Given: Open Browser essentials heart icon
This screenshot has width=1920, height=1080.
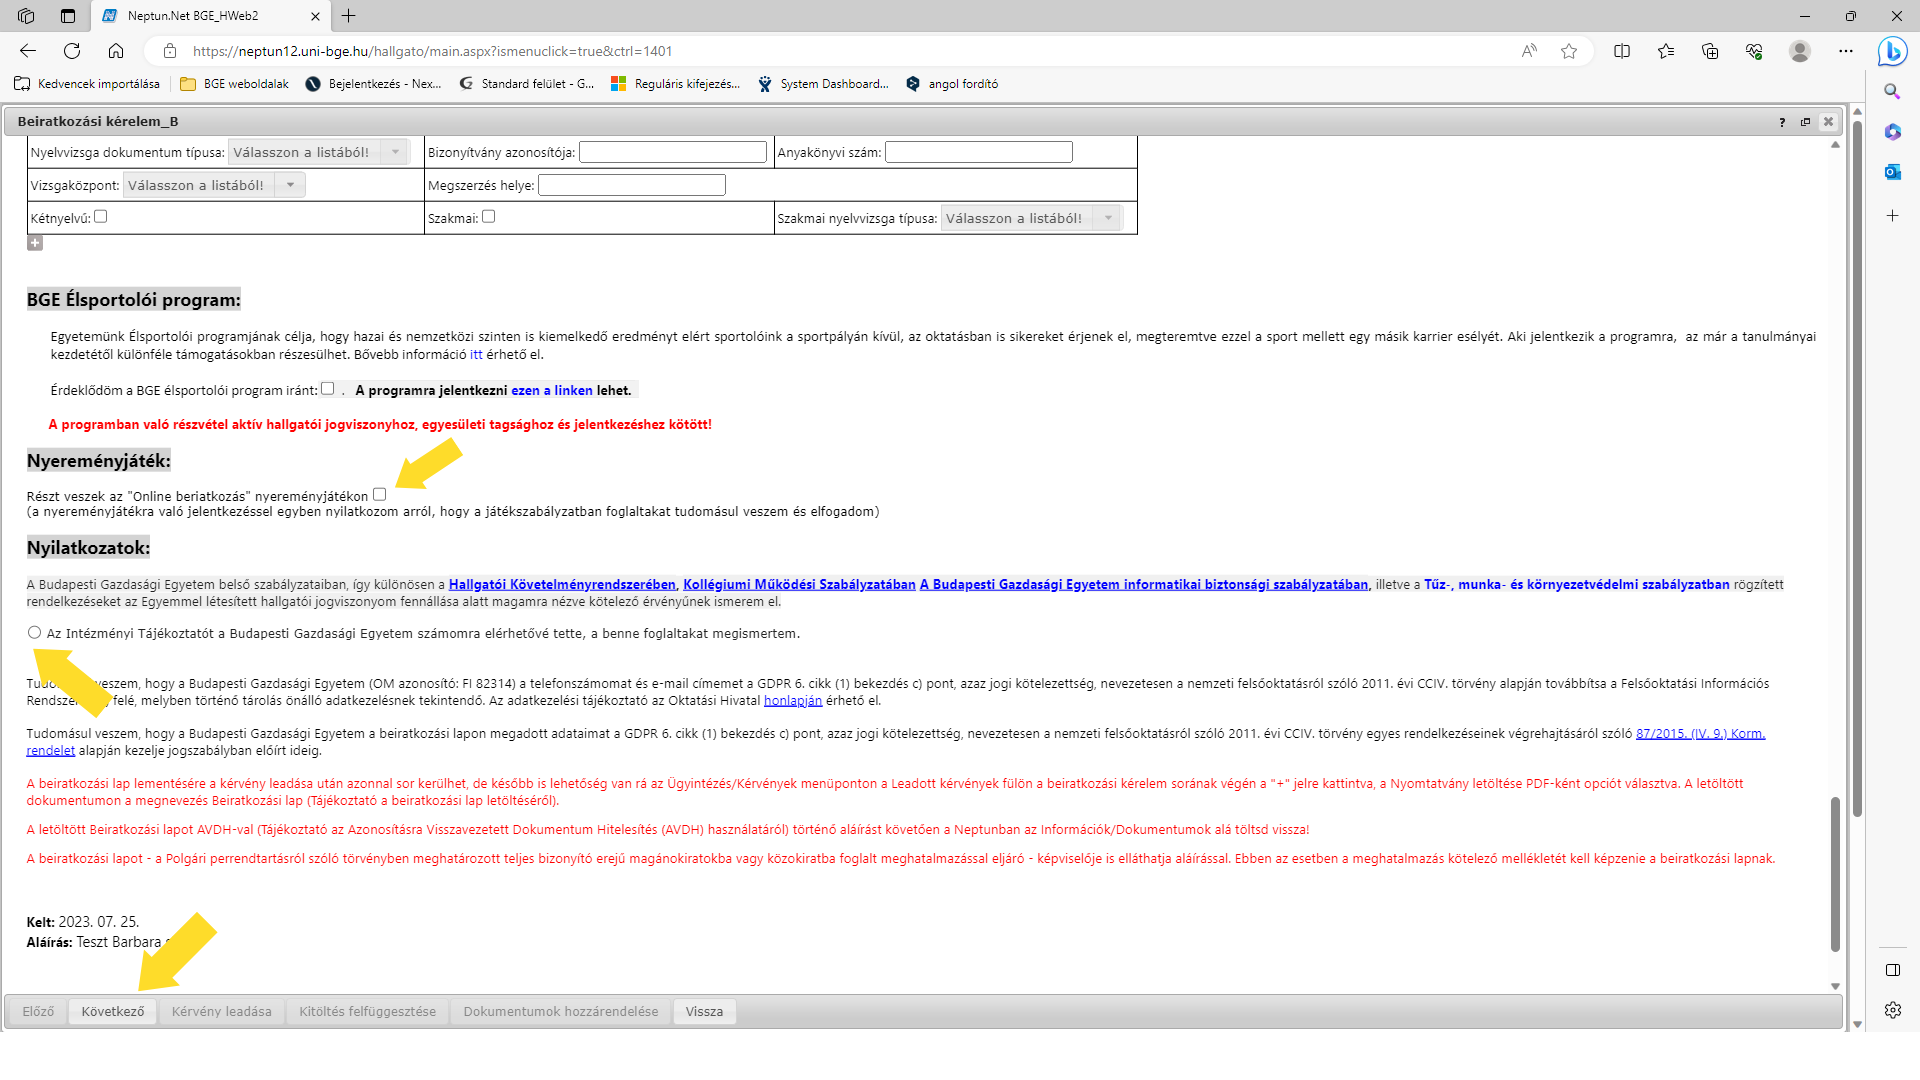Looking at the screenshot, I should (x=1754, y=51).
